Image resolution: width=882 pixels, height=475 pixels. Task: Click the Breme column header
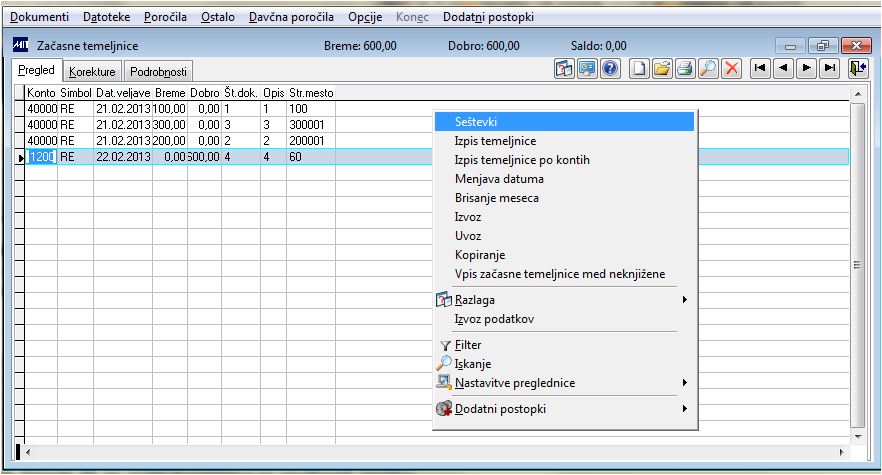pyautogui.click(x=170, y=93)
